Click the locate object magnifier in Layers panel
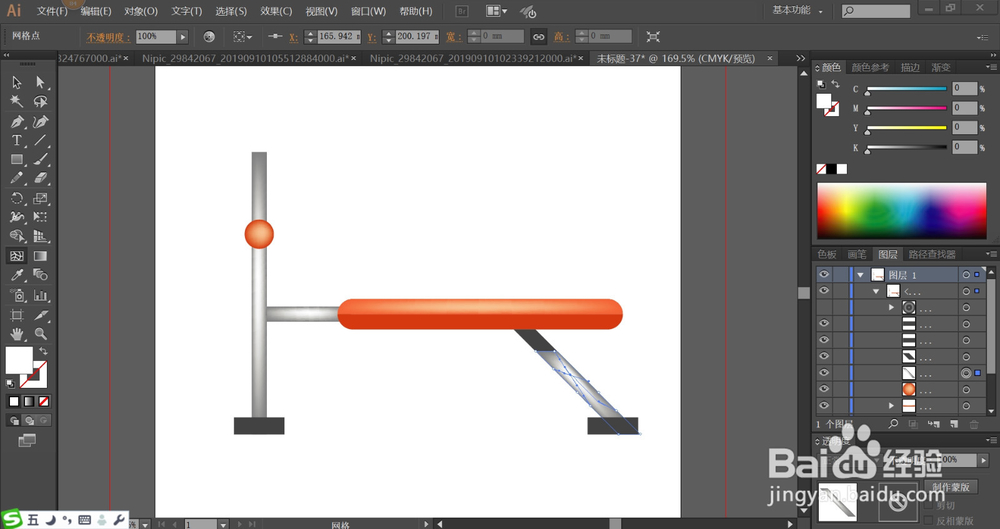Screen dimensions: 1000x529 (x=893, y=424)
